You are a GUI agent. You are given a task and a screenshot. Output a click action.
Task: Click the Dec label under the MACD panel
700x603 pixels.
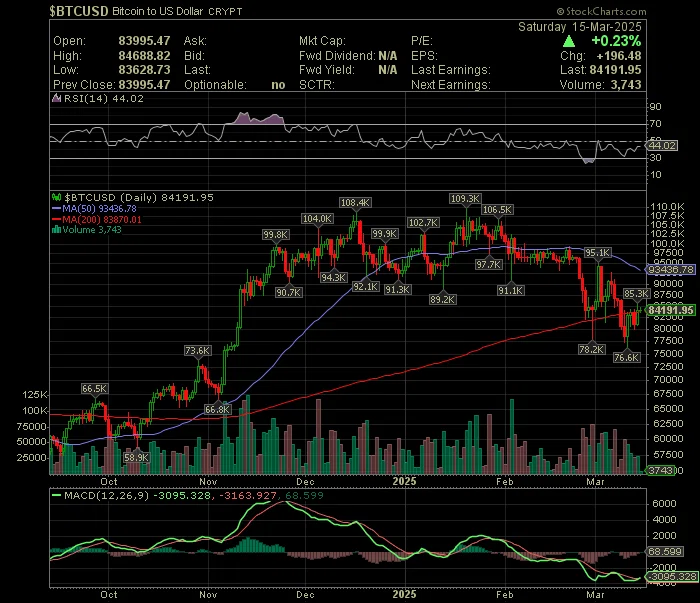[305, 595]
